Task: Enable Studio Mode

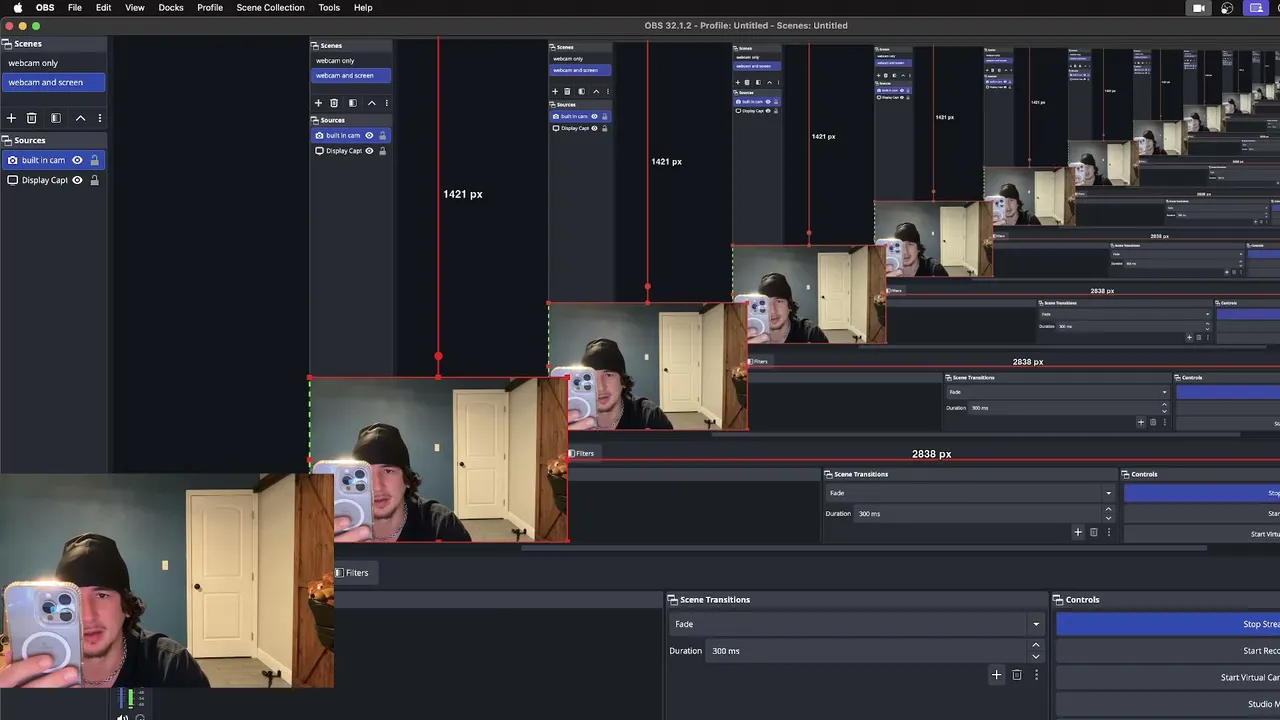Action: tap(1168, 704)
